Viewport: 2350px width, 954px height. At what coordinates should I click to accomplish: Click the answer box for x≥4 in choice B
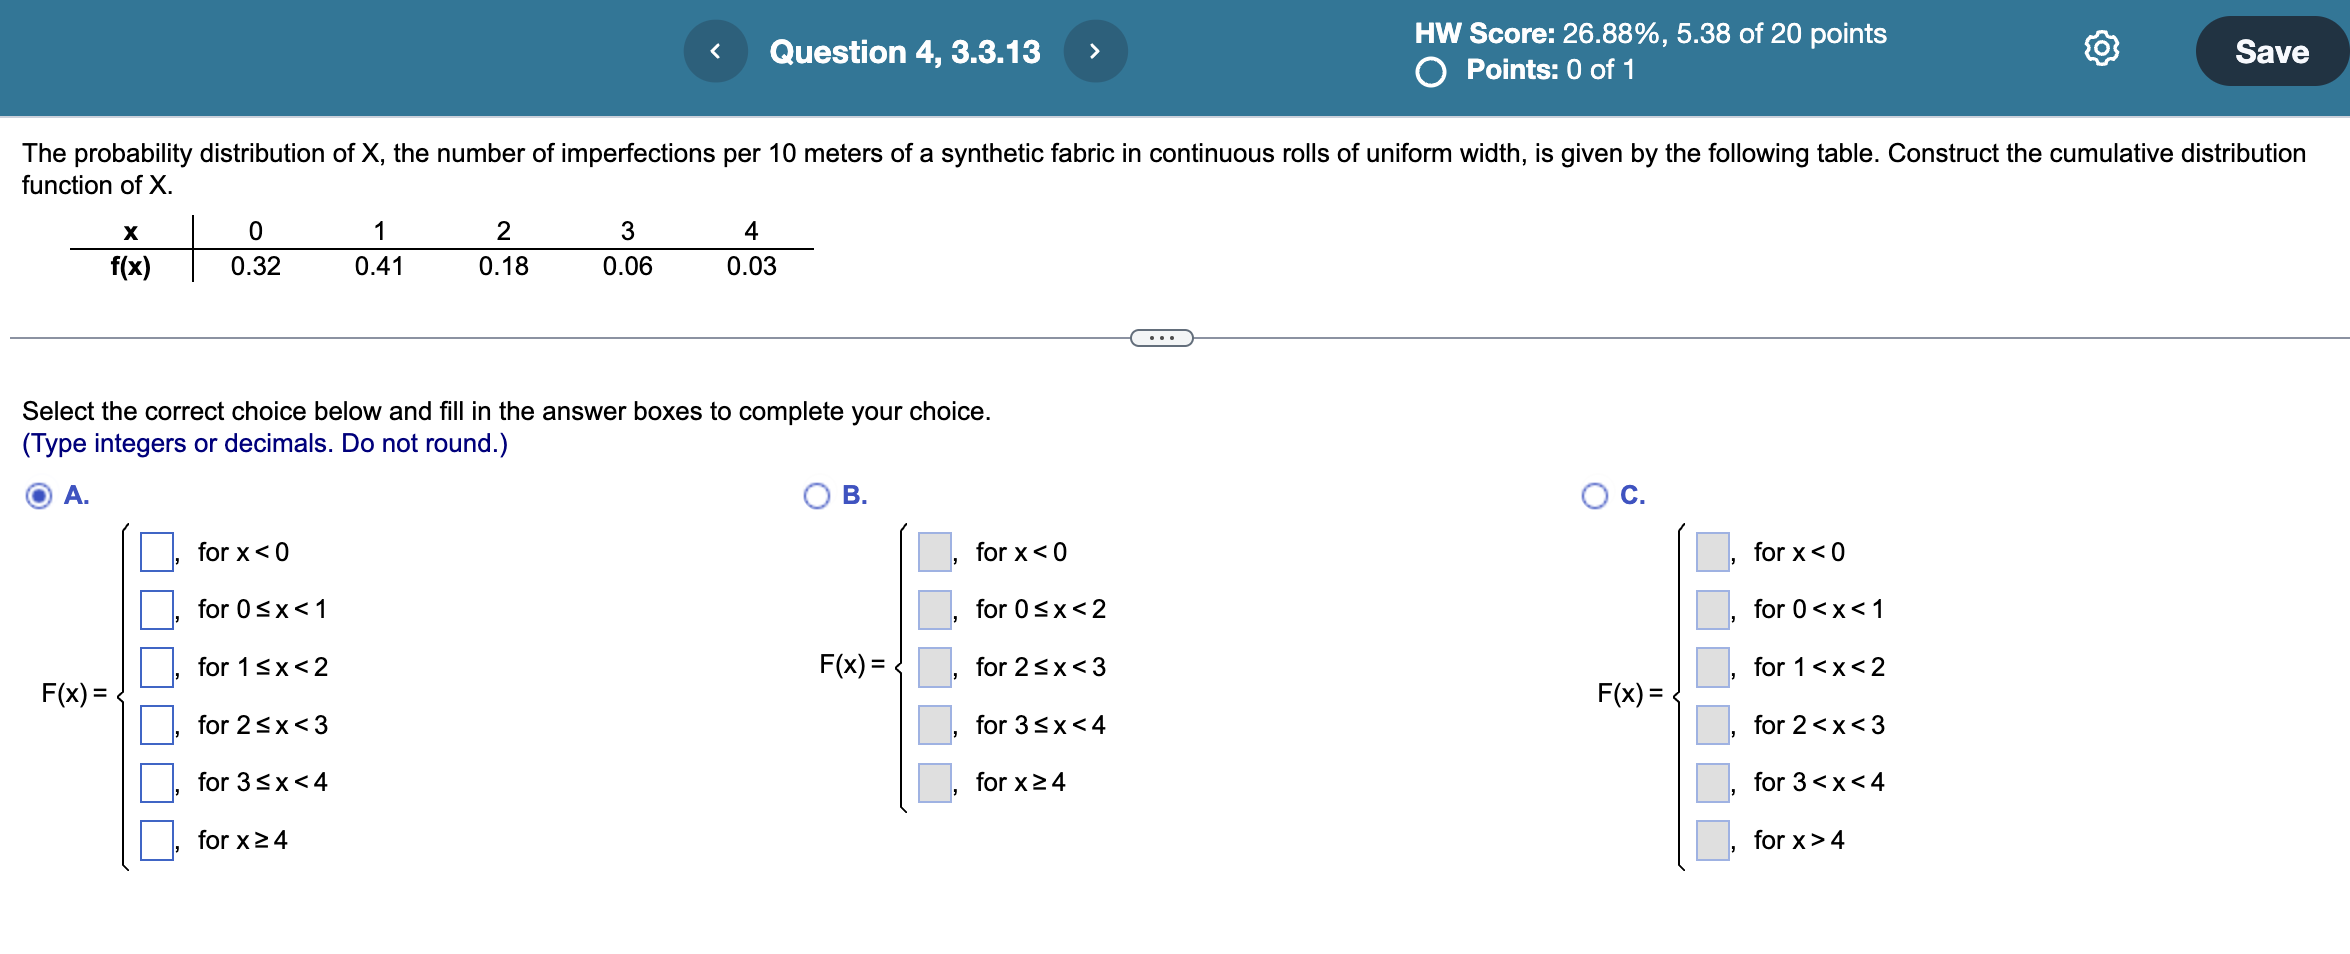point(932,782)
